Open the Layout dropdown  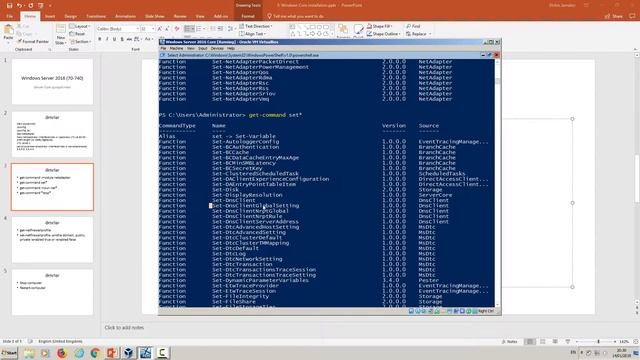[x=79, y=26]
